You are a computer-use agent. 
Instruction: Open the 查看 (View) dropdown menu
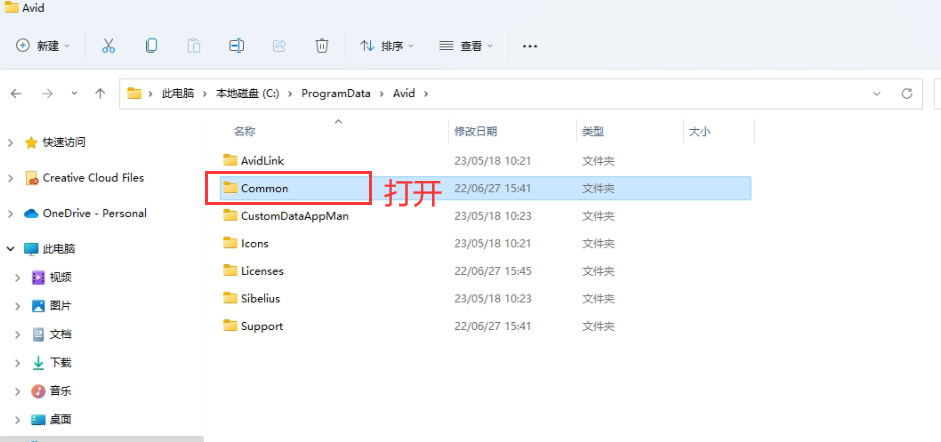coord(465,46)
